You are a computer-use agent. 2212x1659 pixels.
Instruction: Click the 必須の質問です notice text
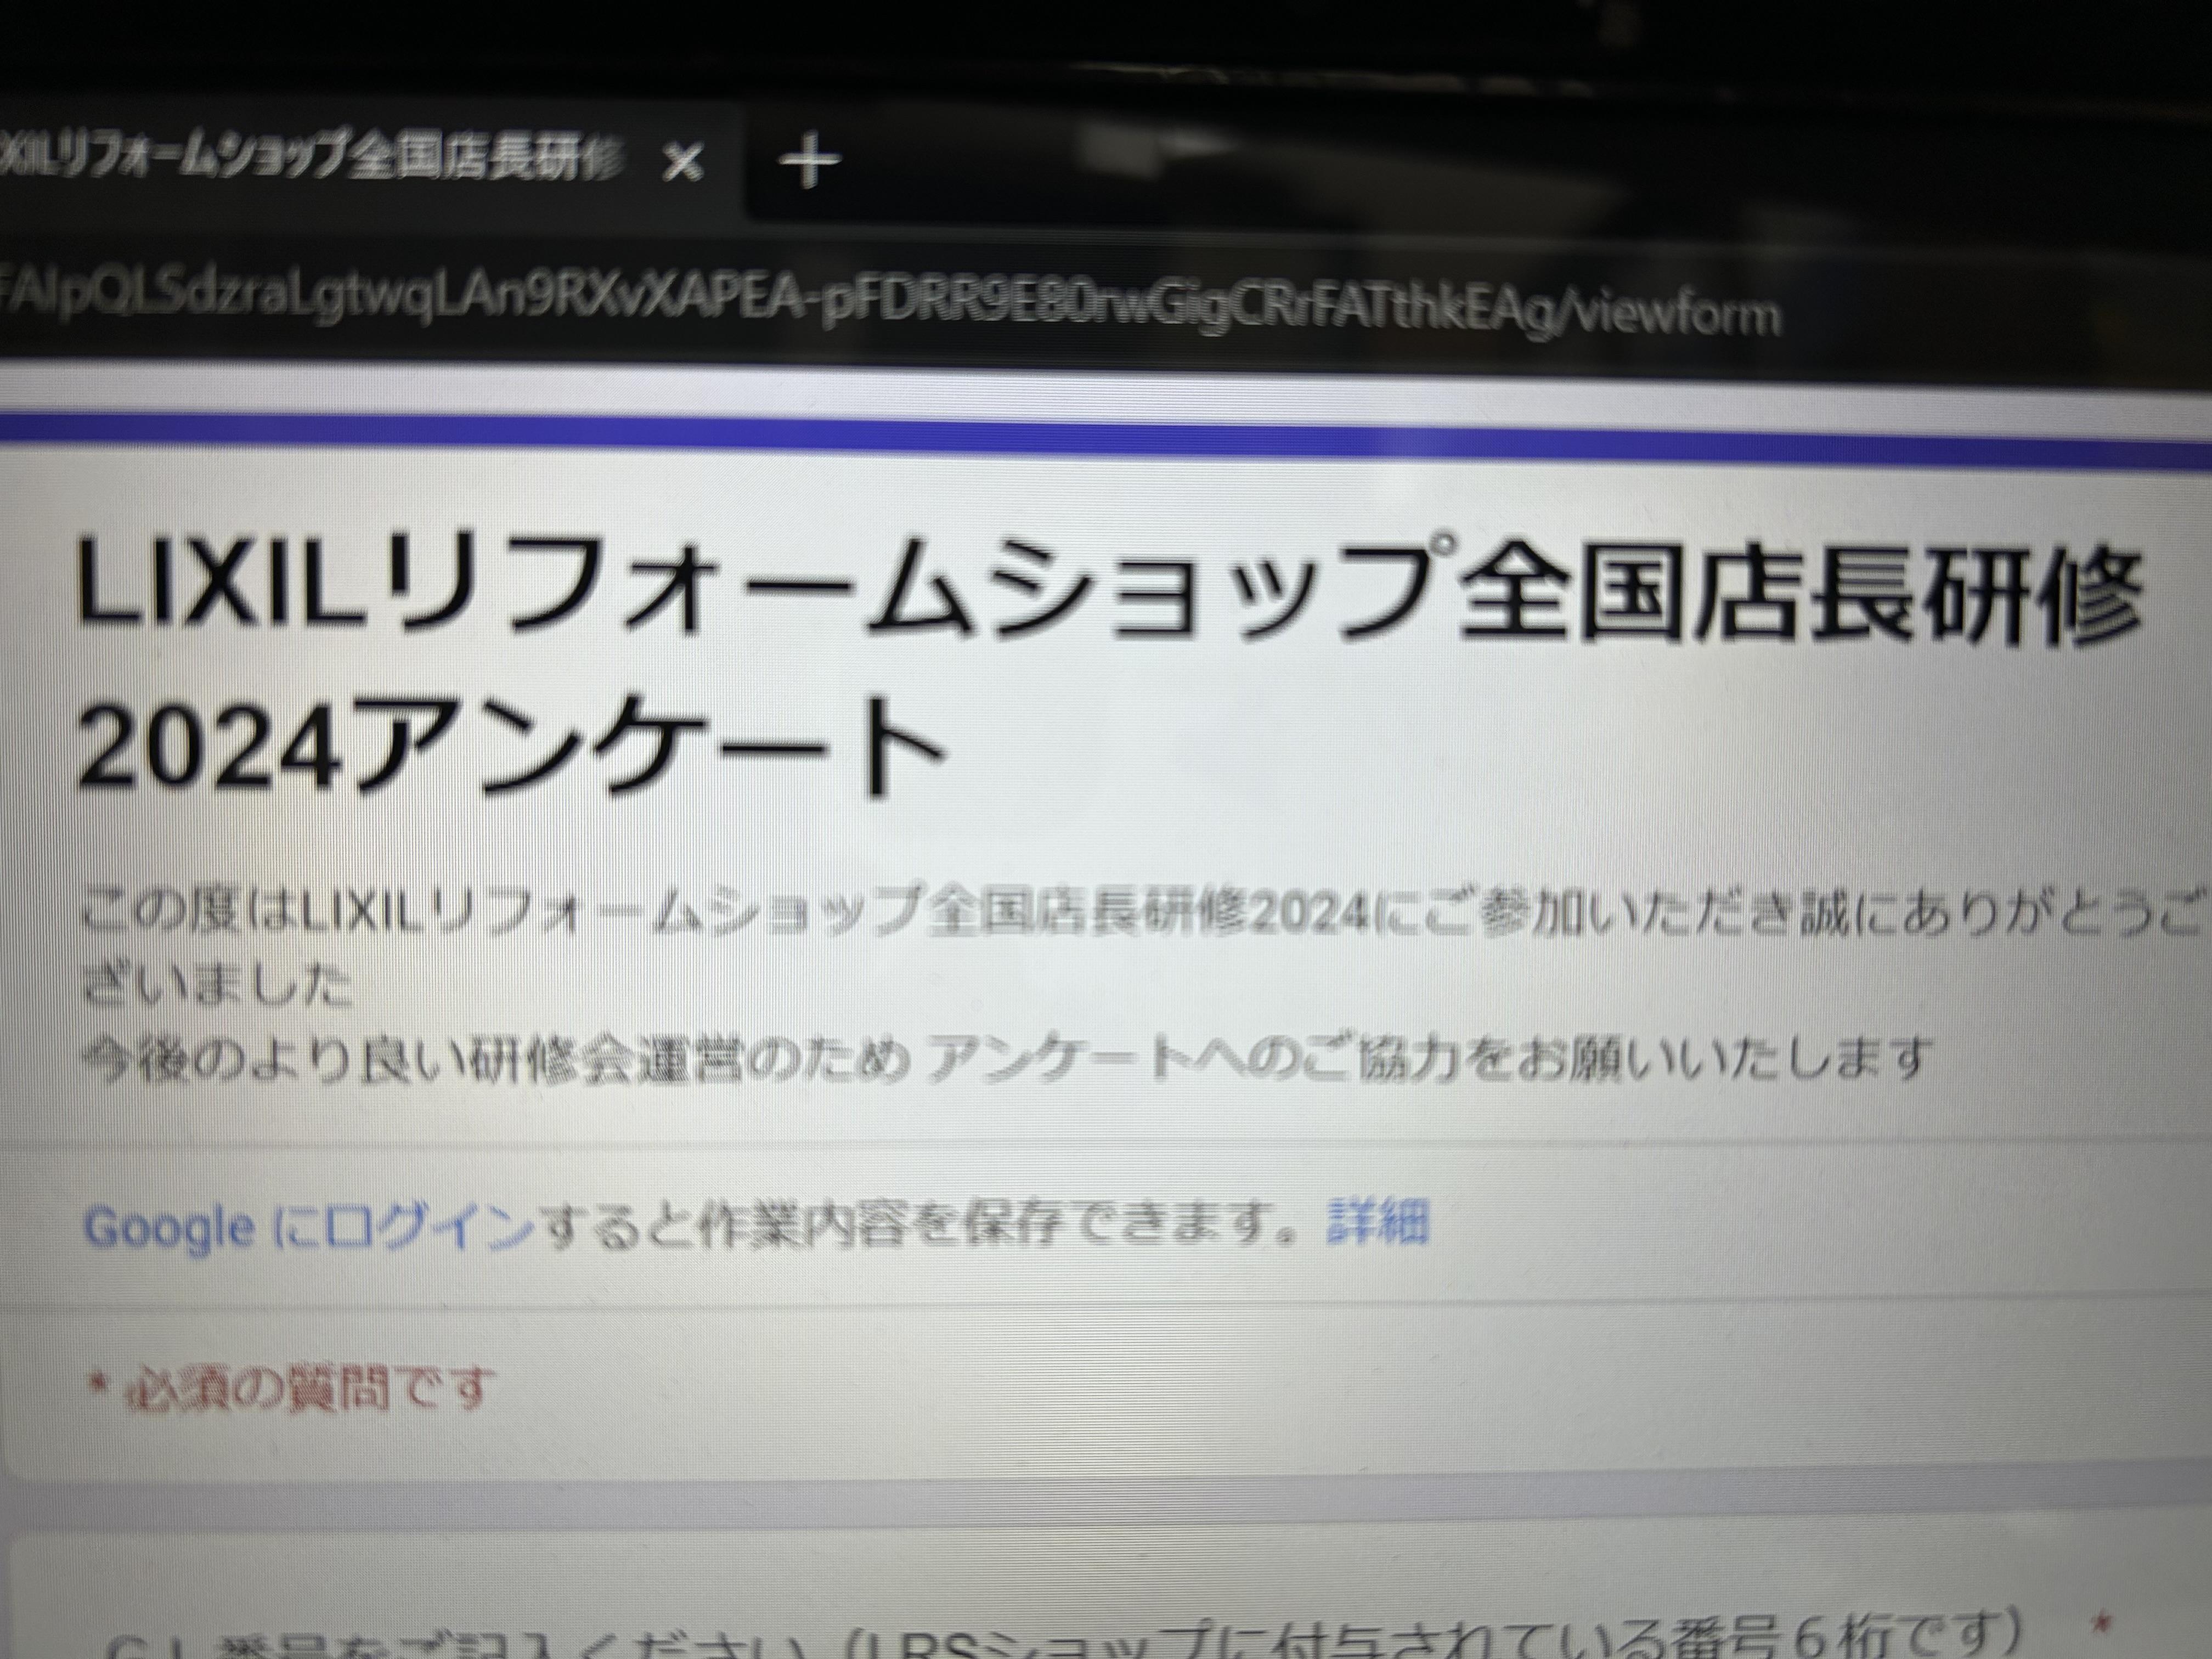310,1388
